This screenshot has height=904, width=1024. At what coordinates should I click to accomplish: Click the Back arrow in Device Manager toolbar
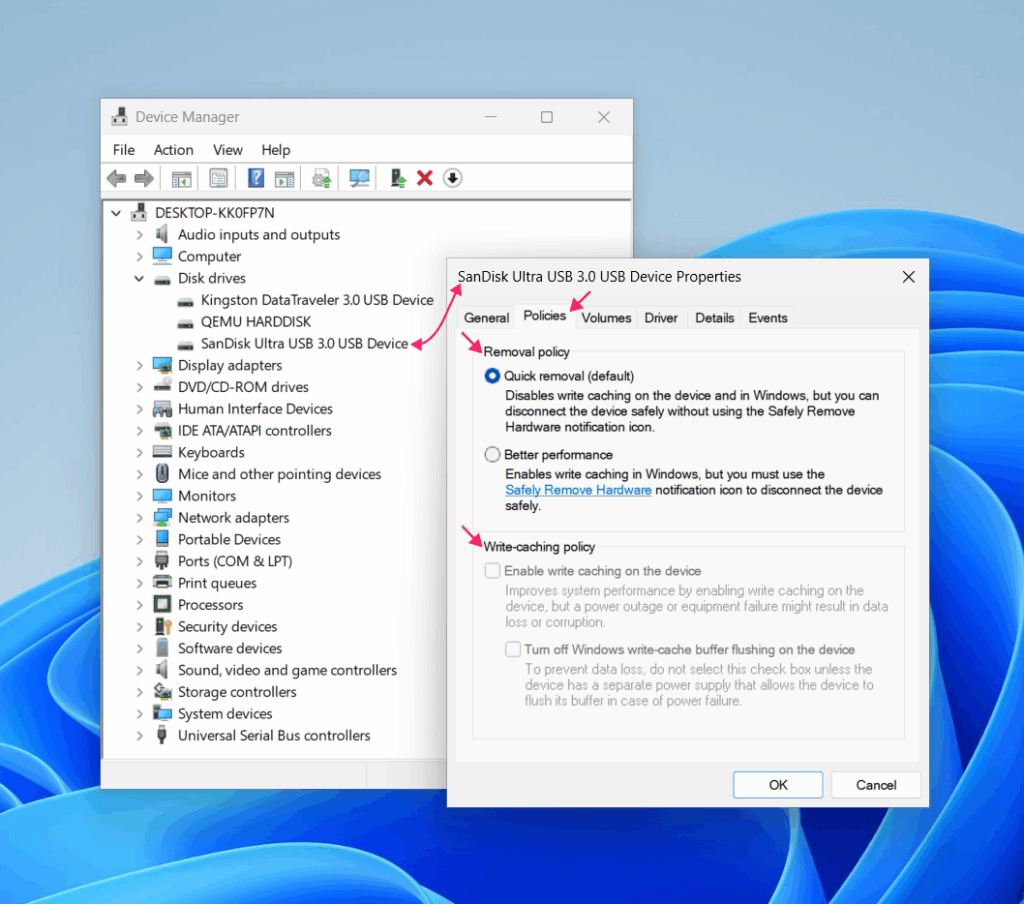coord(117,178)
